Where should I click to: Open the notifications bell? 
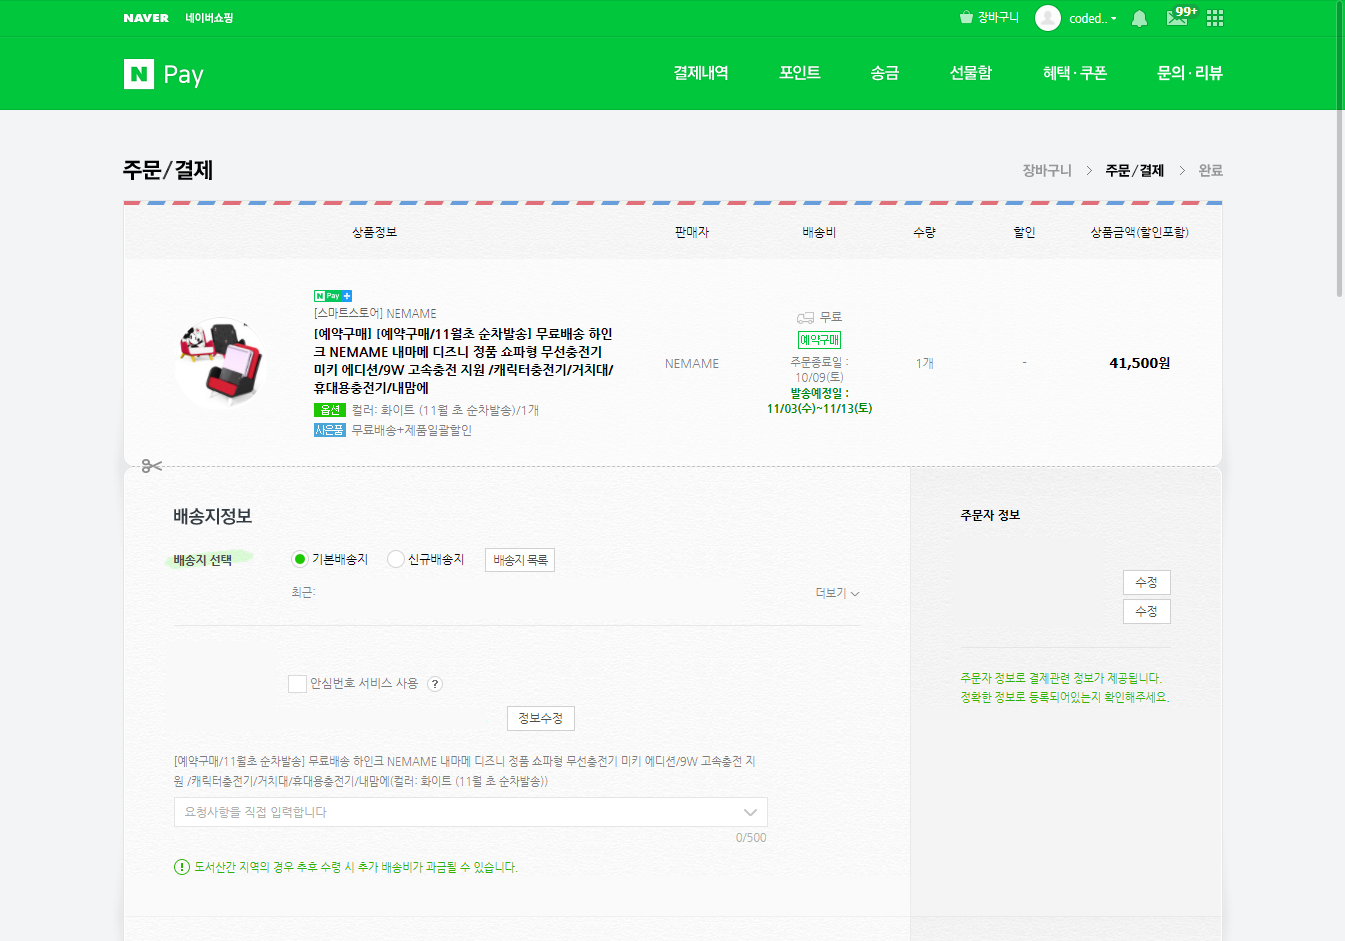point(1139,18)
